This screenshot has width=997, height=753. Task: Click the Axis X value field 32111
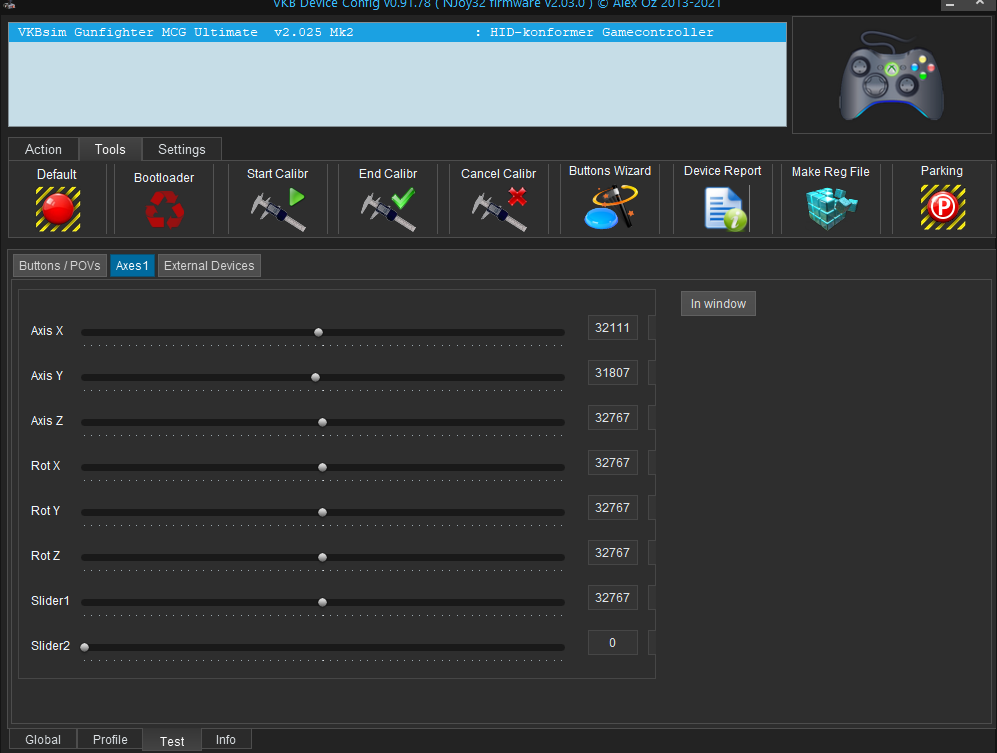(612, 328)
